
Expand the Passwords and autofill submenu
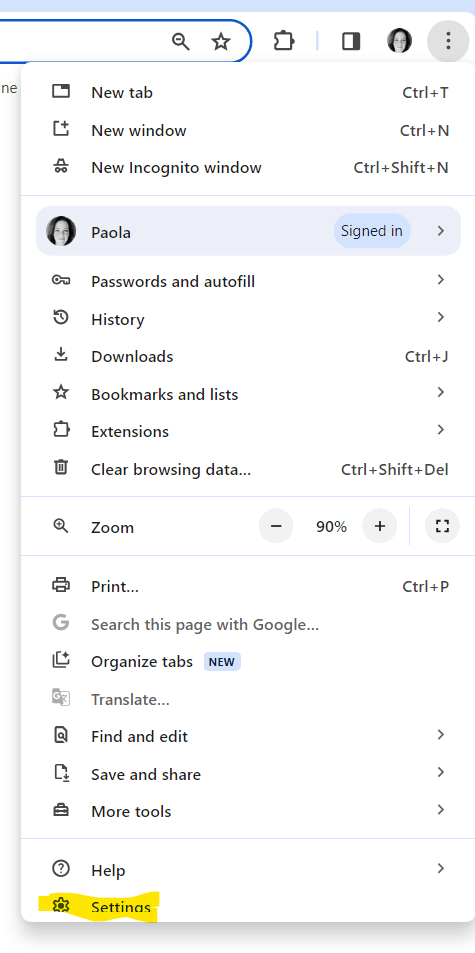click(248, 281)
